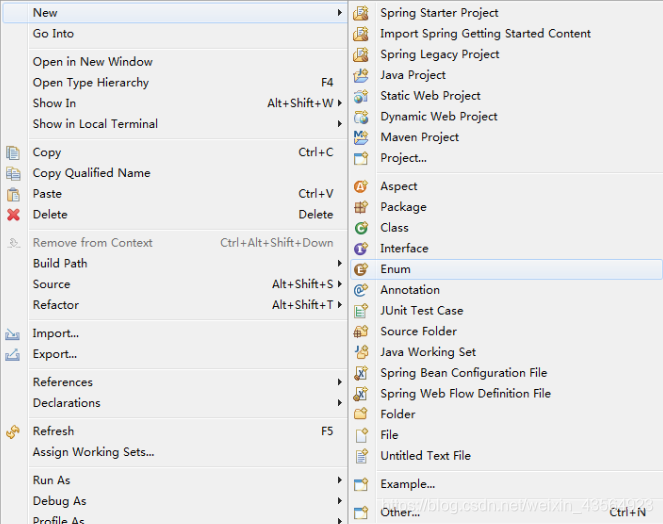Viewport: 663px width, 524px height.
Task: Click the Example... wizard icon
Action: point(361,484)
